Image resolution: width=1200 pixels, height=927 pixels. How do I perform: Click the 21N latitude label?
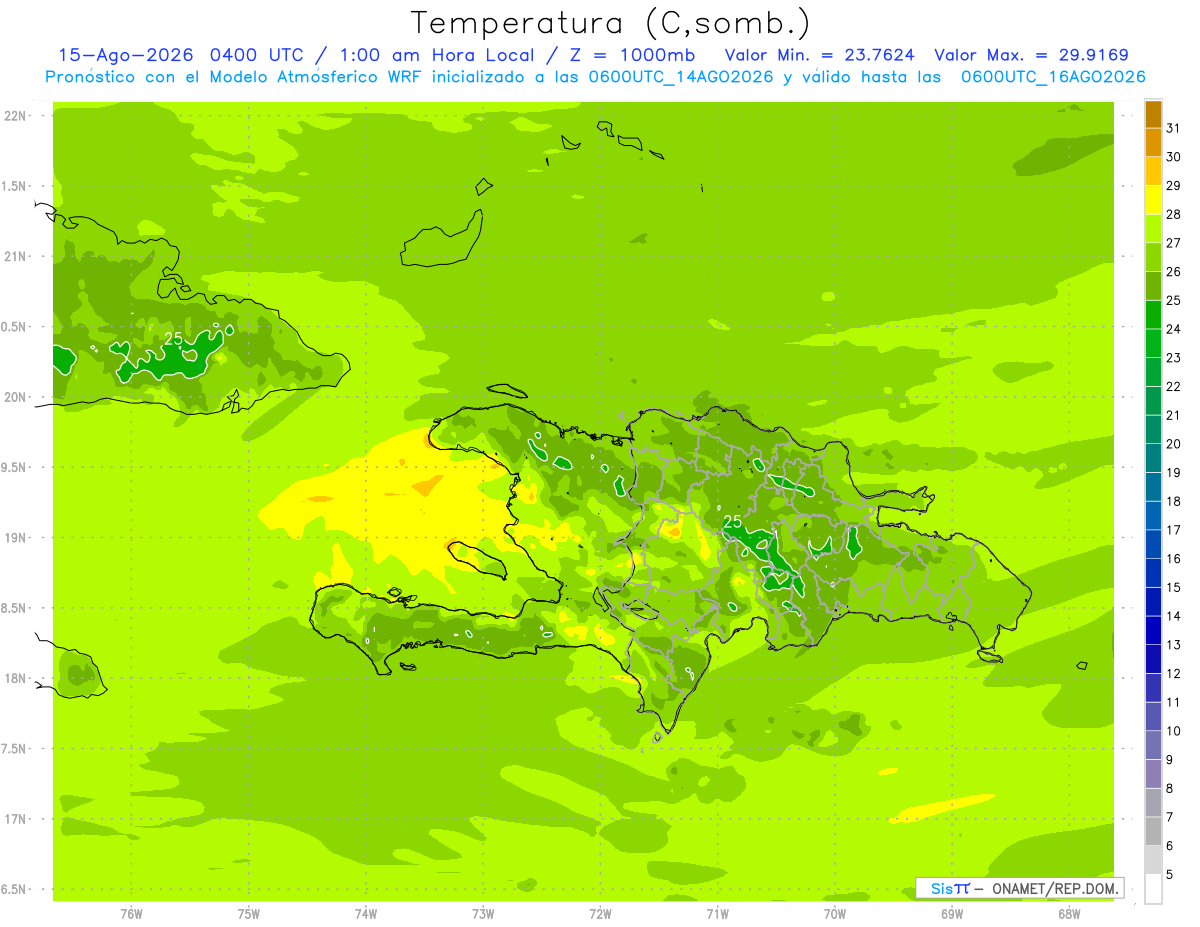point(16,257)
